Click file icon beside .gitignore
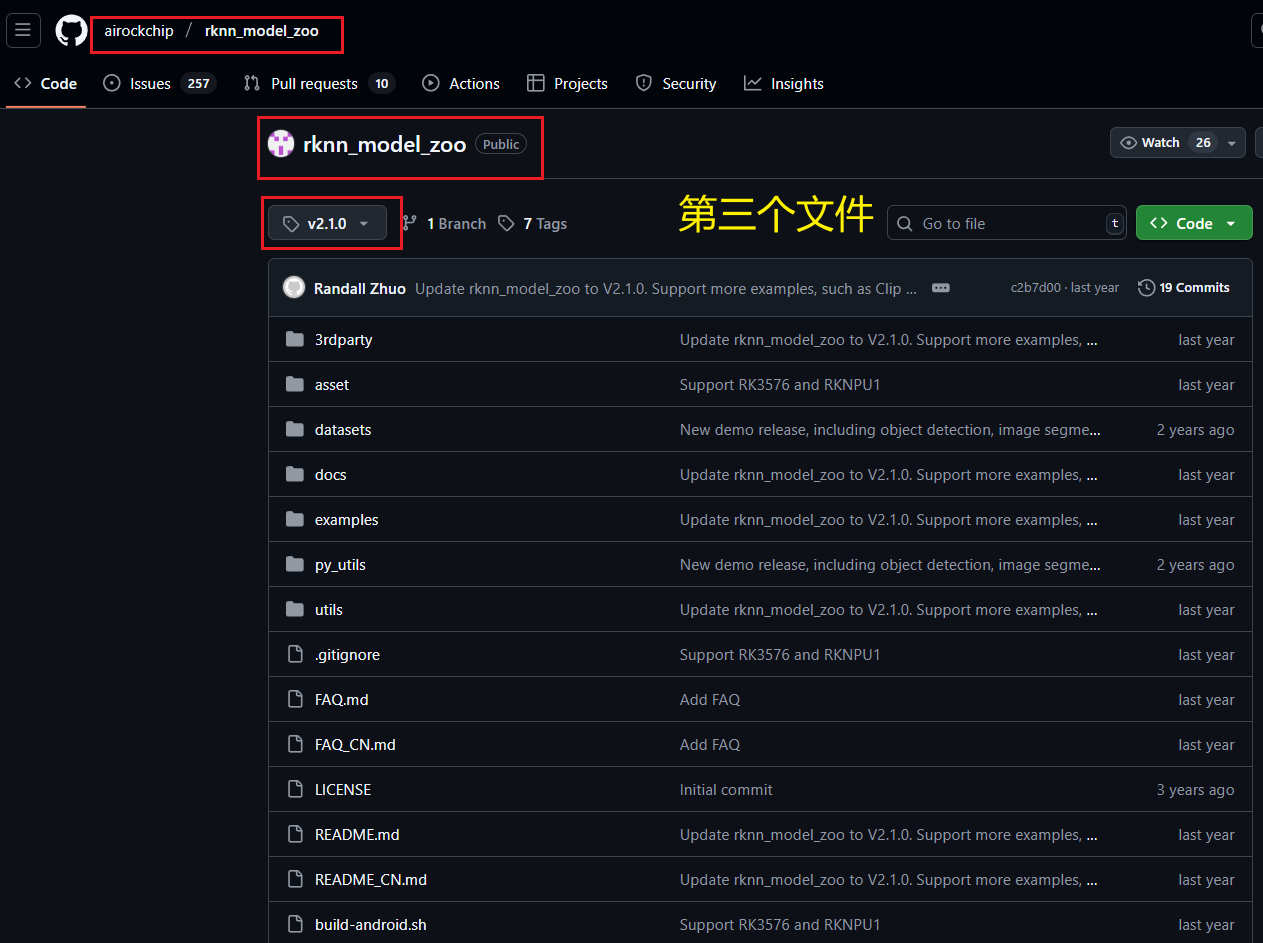Viewport: 1263px width, 943px height. point(294,655)
